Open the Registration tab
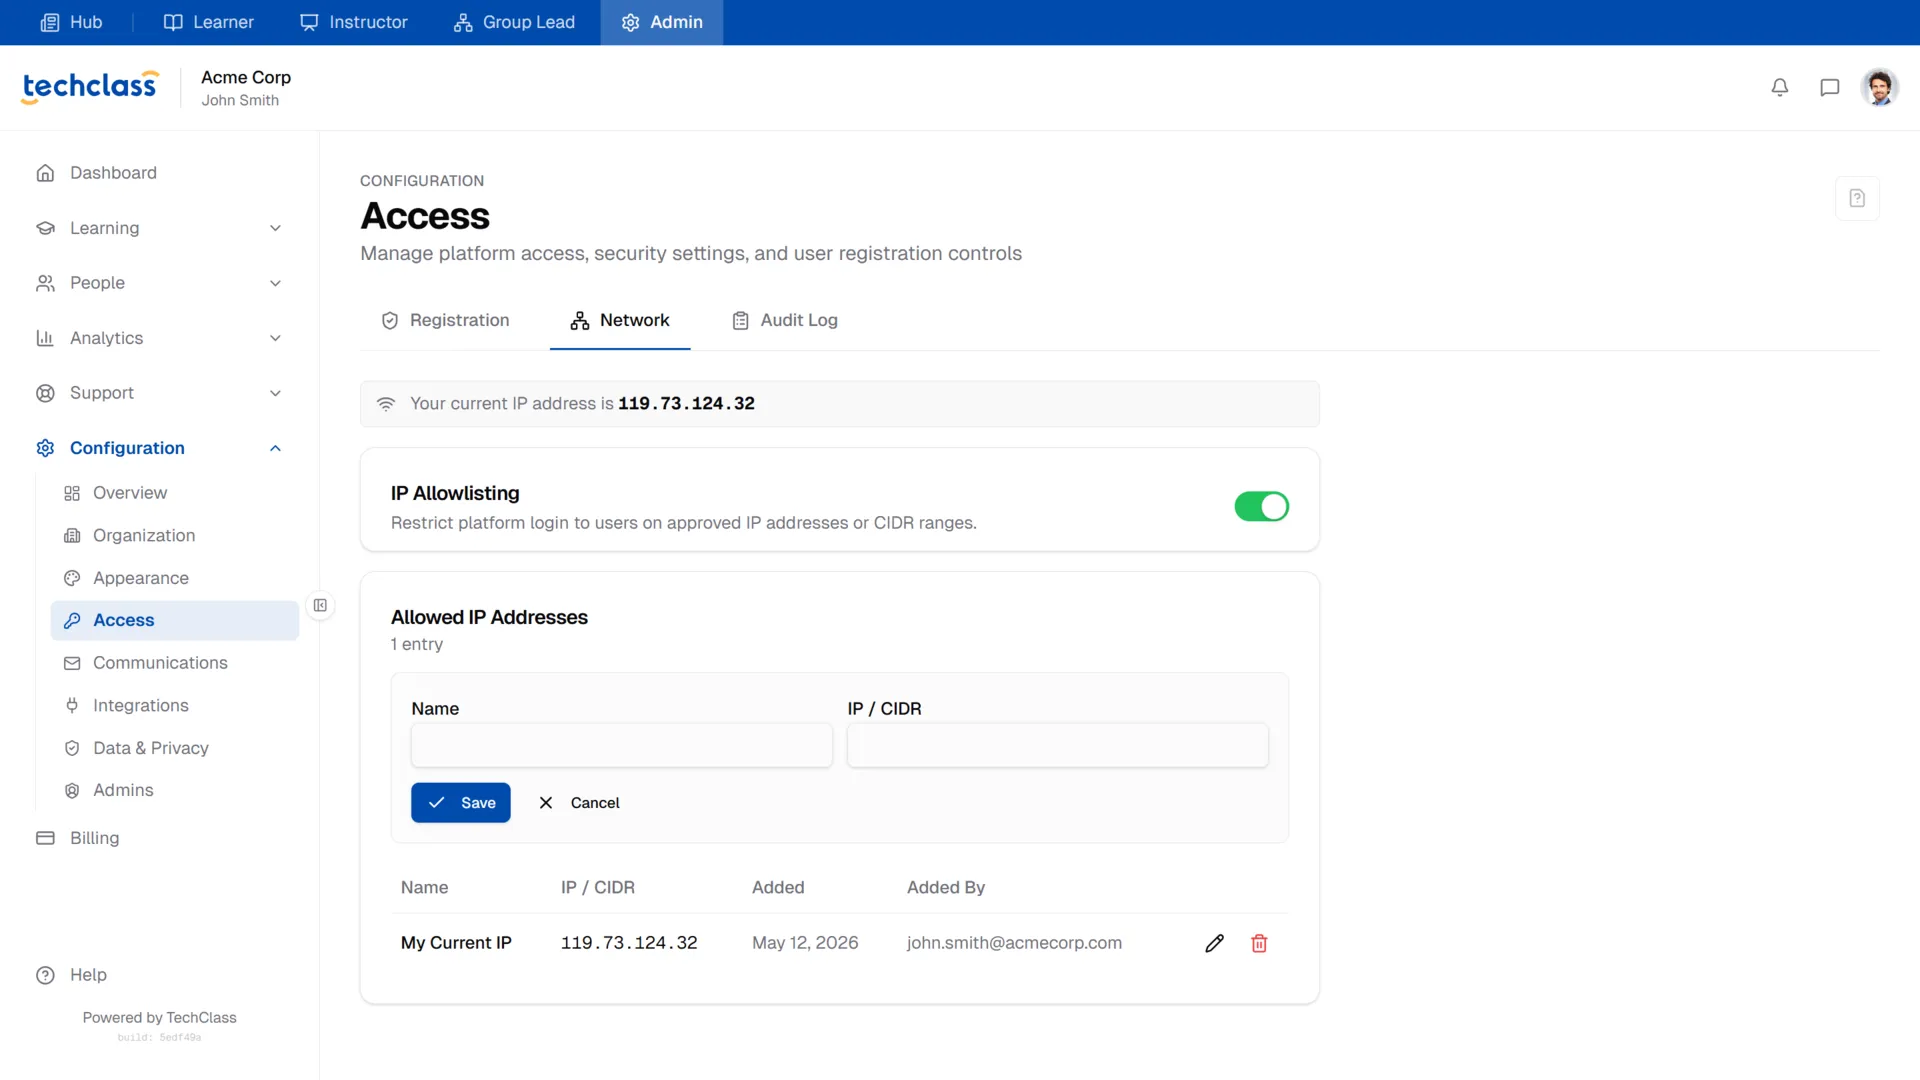The height and width of the screenshot is (1080, 1920). (x=445, y=321)
